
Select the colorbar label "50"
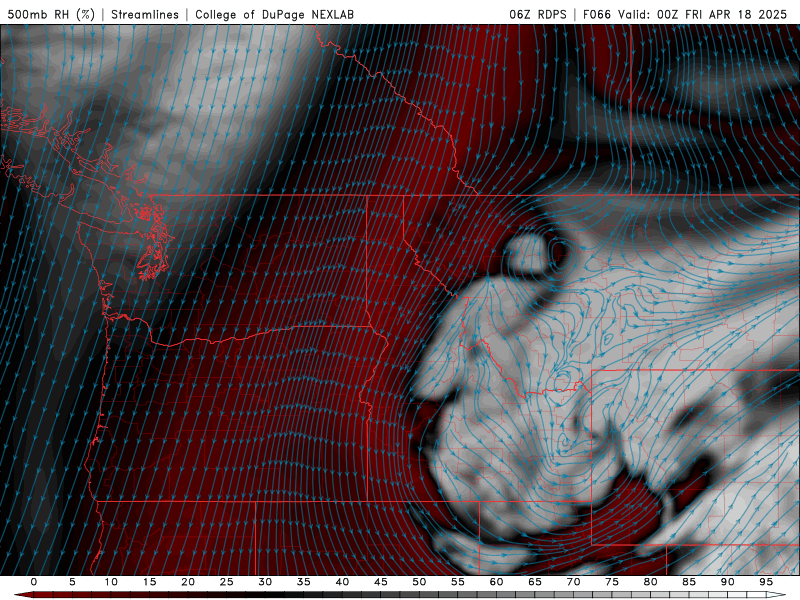pos(419,582)
